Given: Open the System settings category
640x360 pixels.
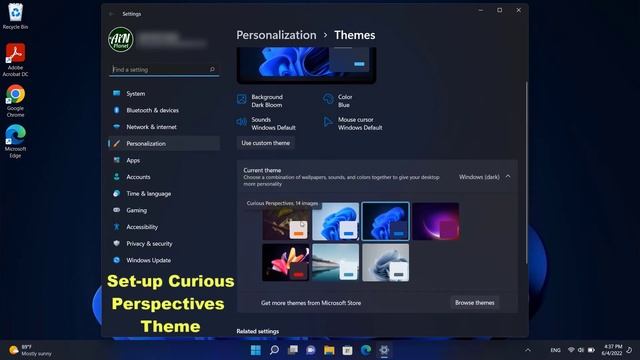Looking at the screenshot, I should click(164, 93).
